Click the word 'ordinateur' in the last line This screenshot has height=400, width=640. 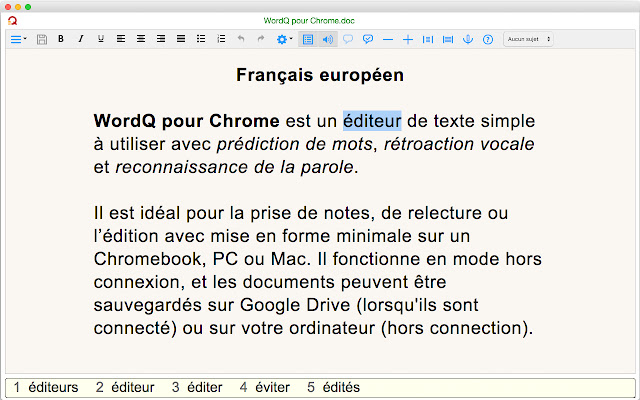coord(332,328)
